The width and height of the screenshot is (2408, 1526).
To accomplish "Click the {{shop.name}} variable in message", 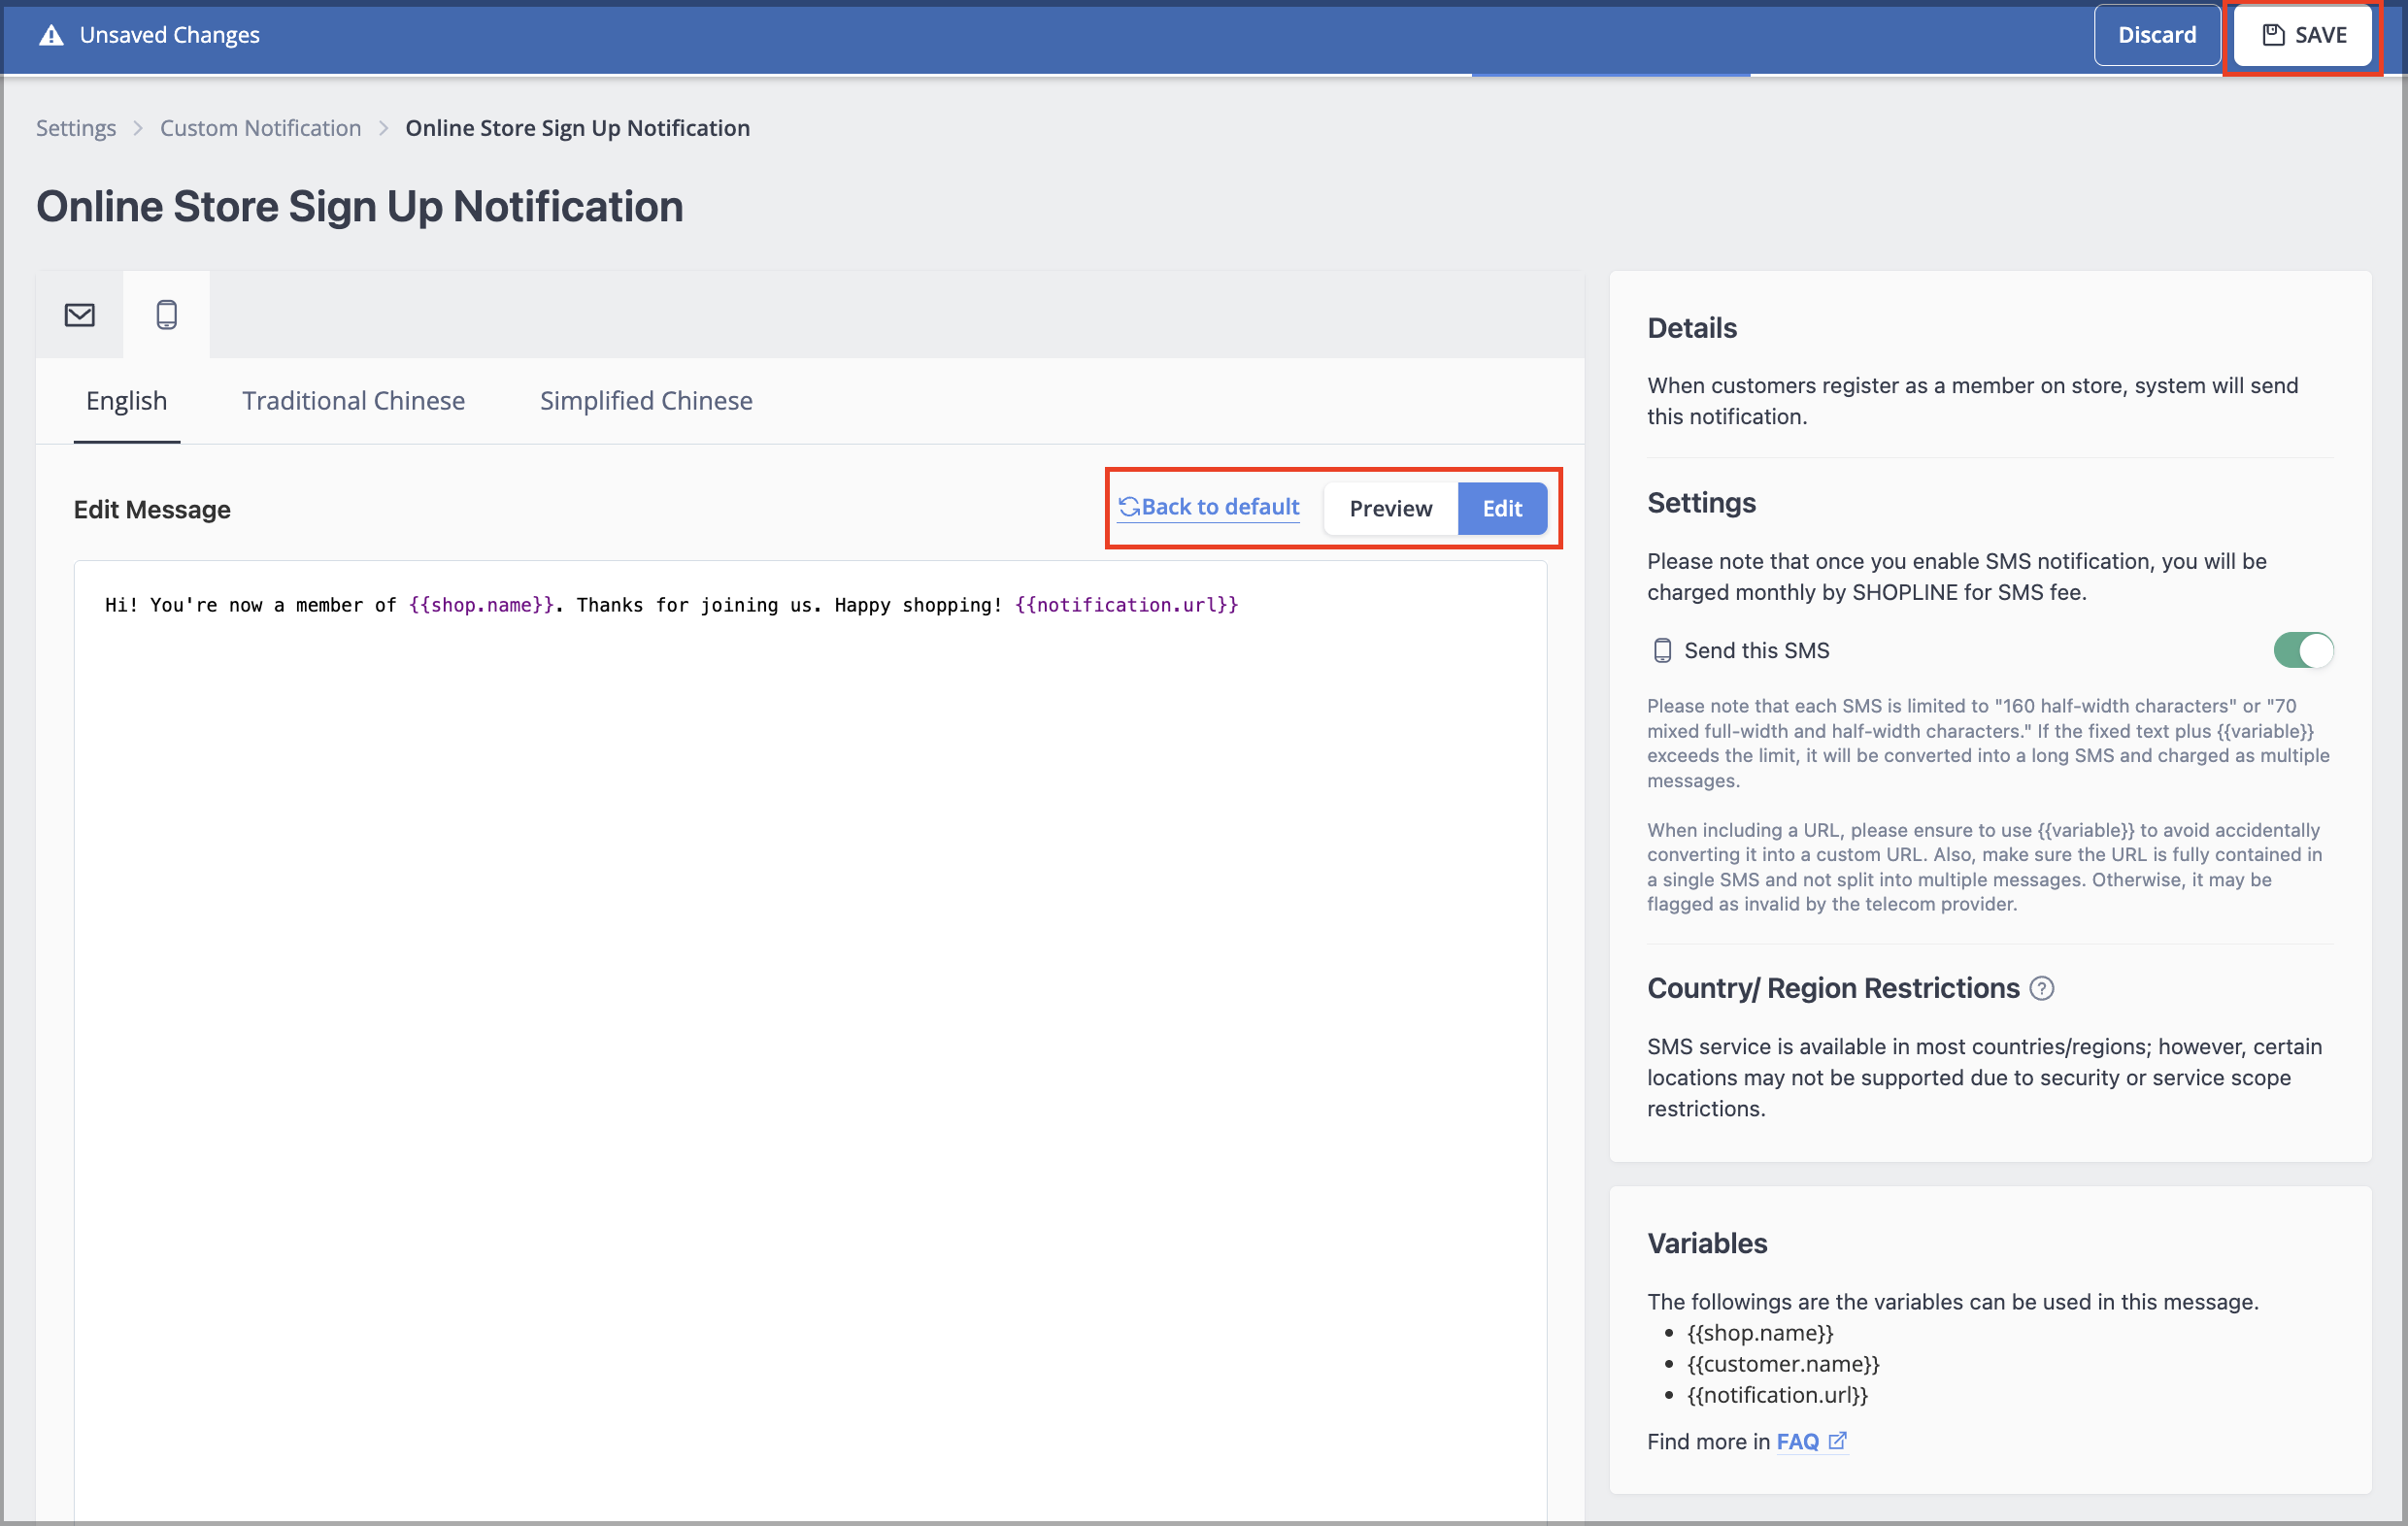I will tap(481, 605).
